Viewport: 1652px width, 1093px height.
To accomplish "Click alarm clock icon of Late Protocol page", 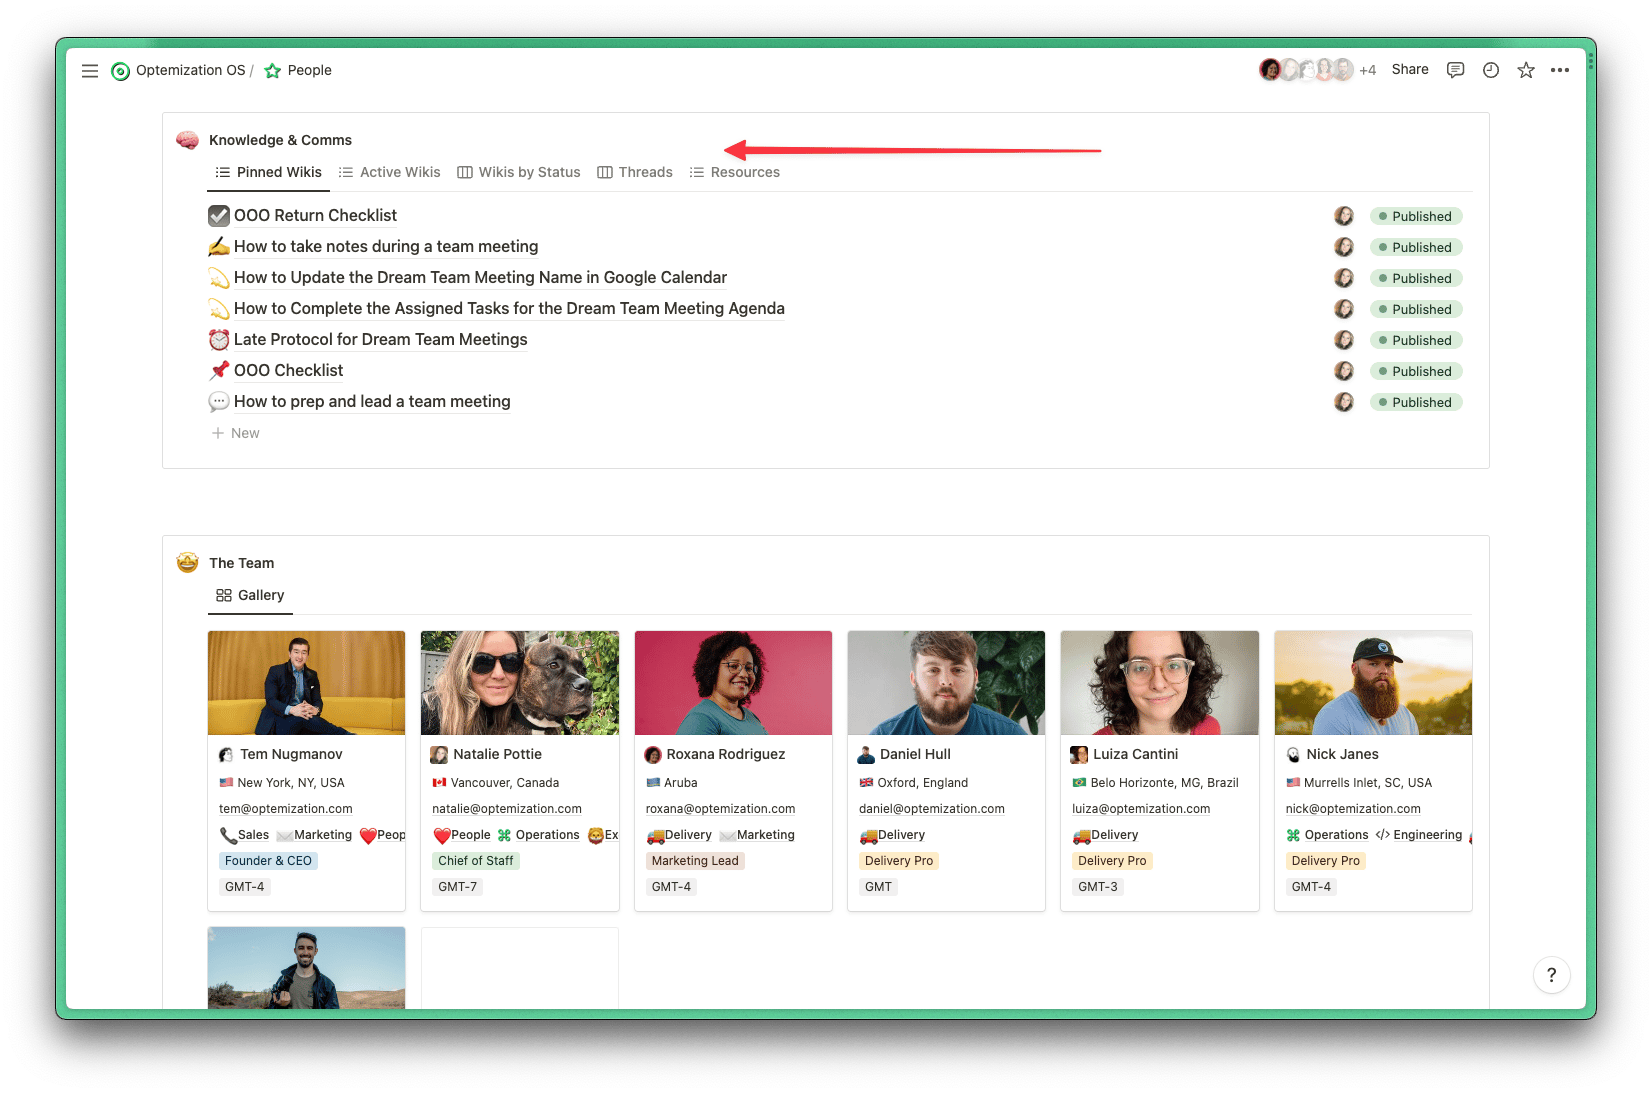I will pyautogui.click(x=219, y=340).
